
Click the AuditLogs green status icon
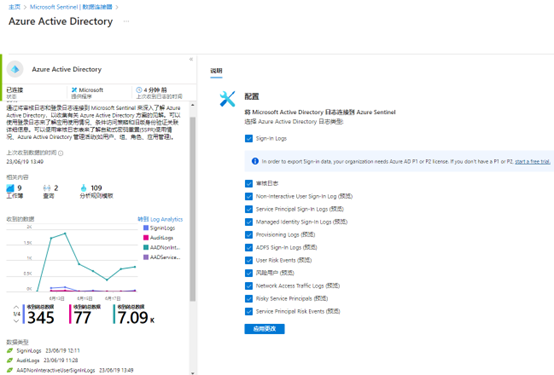(x=10, y=361)
